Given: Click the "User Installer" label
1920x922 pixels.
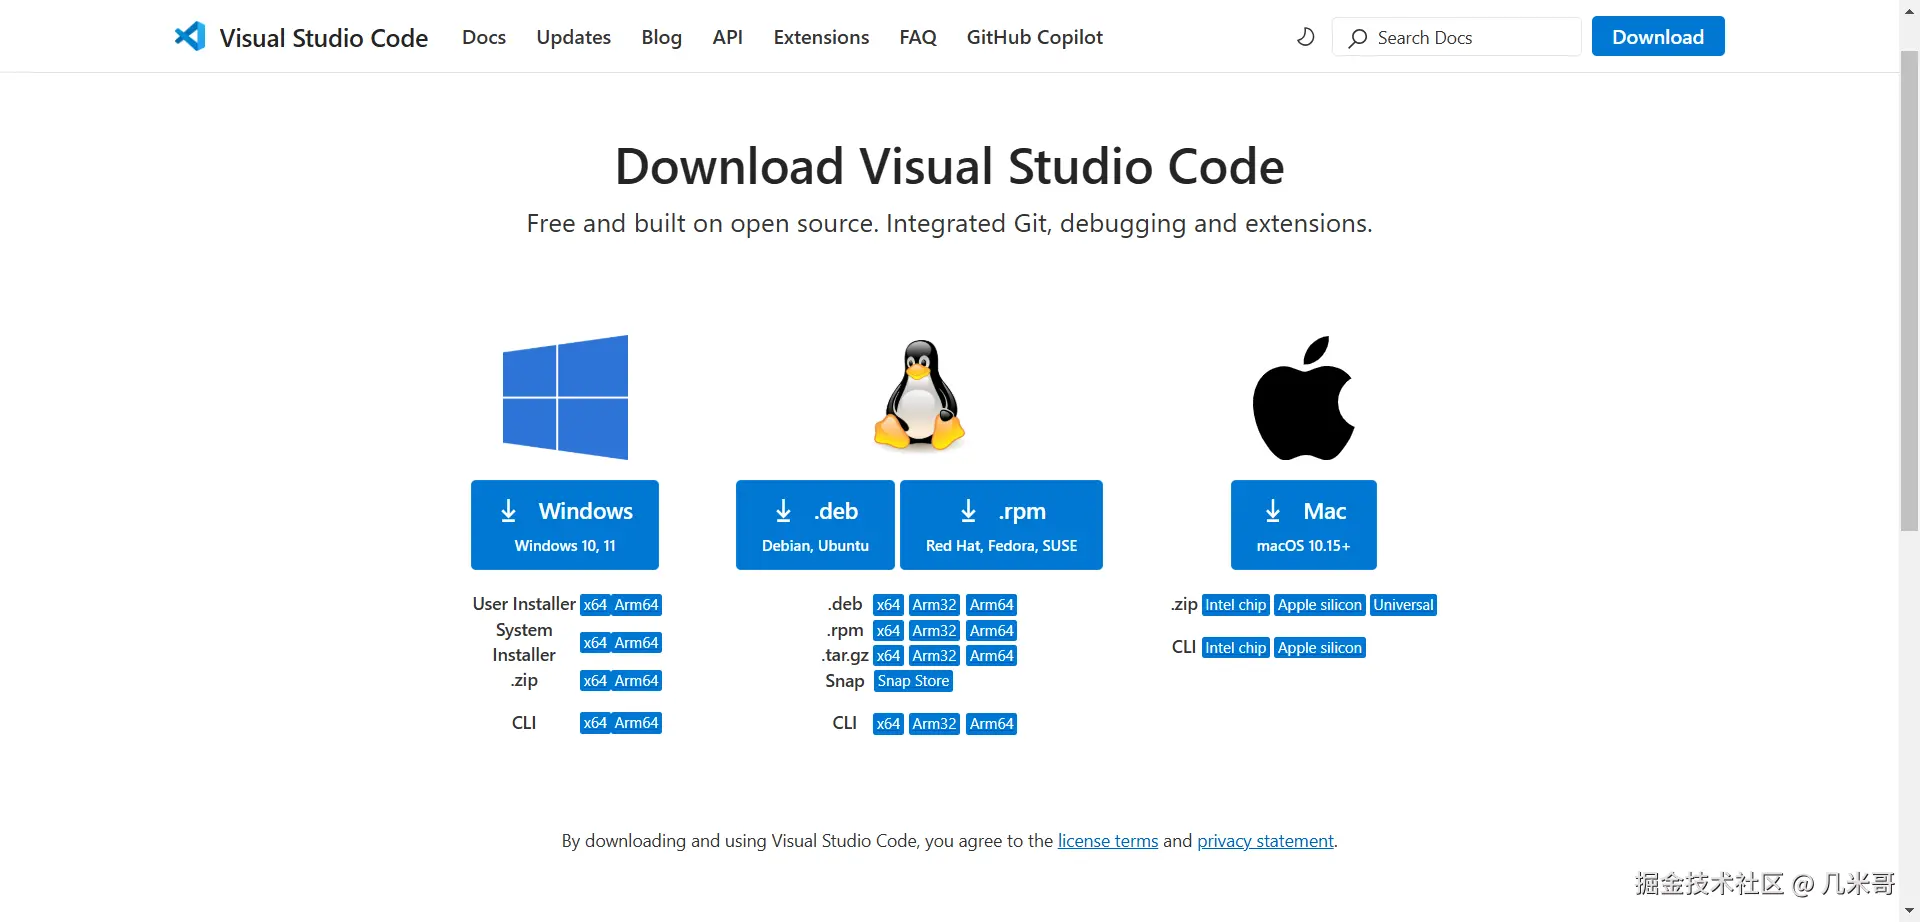Looking at the screenshot, I should coord(524,604).
